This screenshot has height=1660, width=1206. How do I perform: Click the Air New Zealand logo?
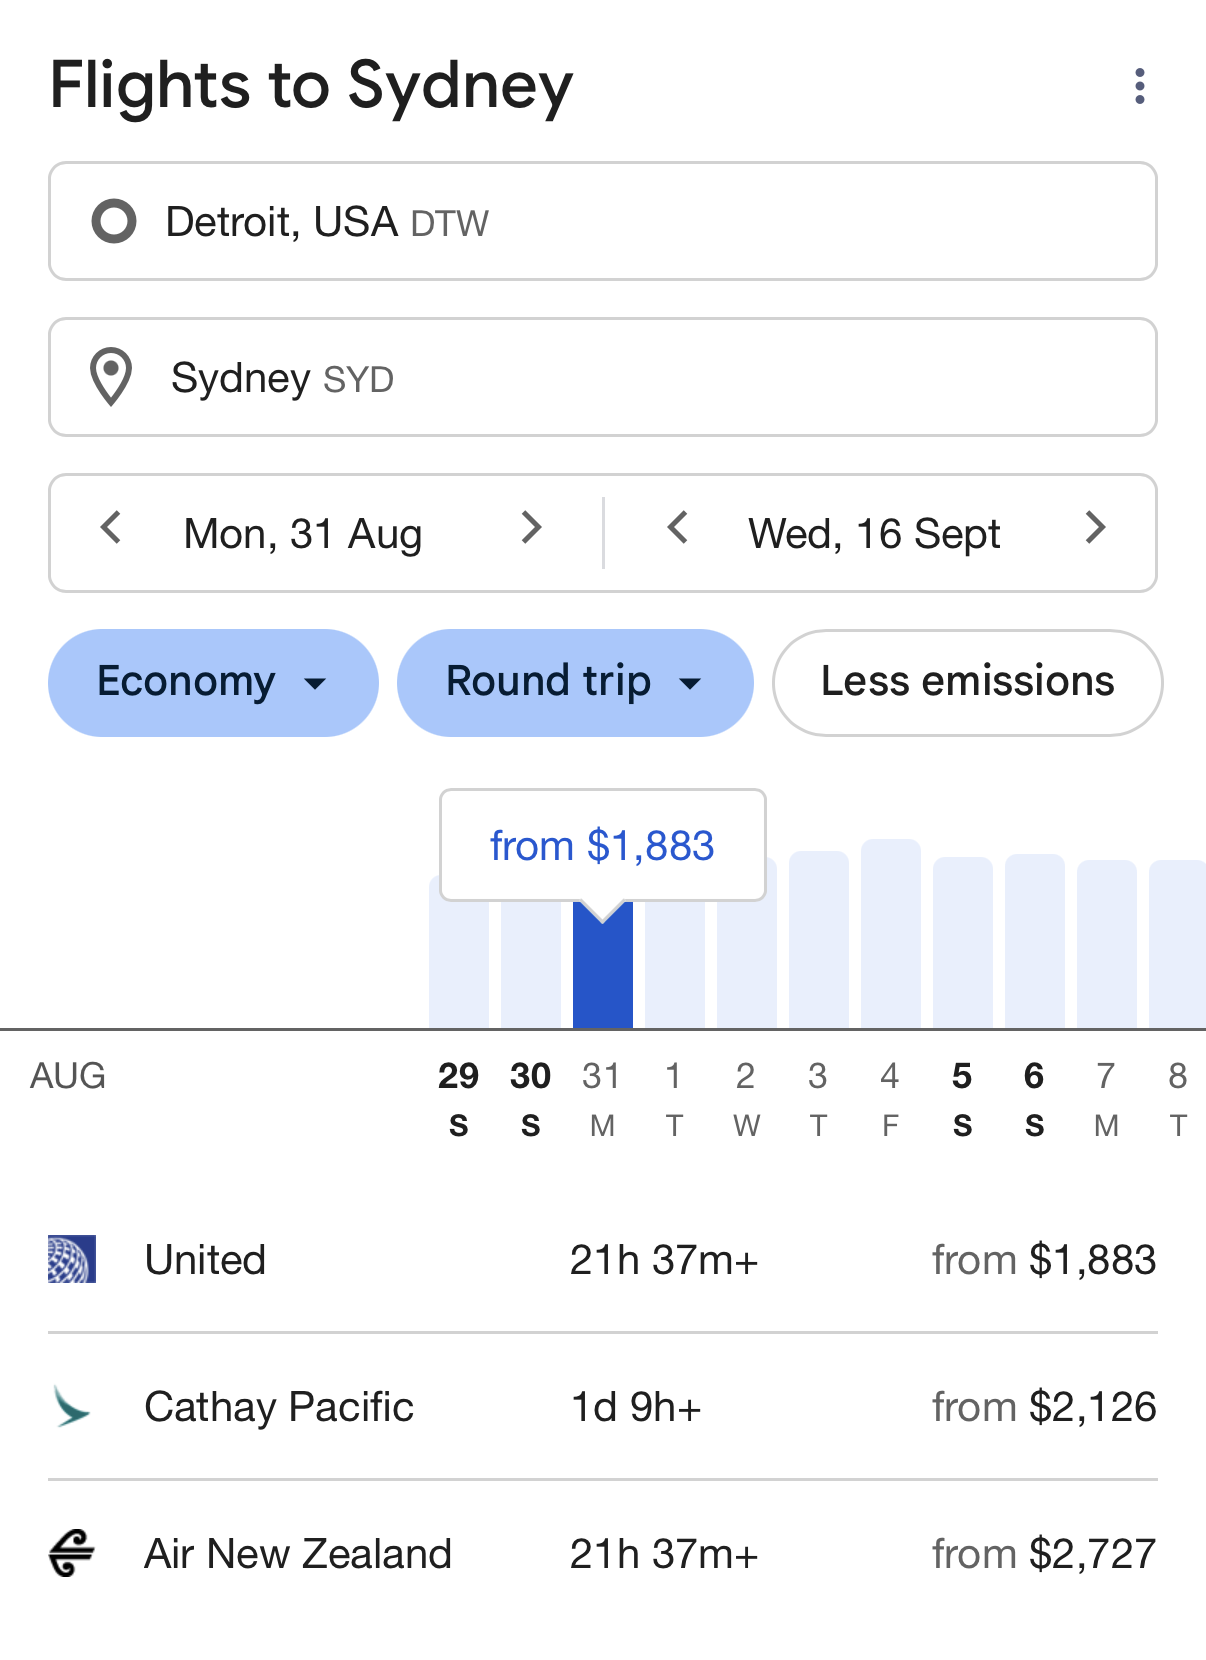72,1553
